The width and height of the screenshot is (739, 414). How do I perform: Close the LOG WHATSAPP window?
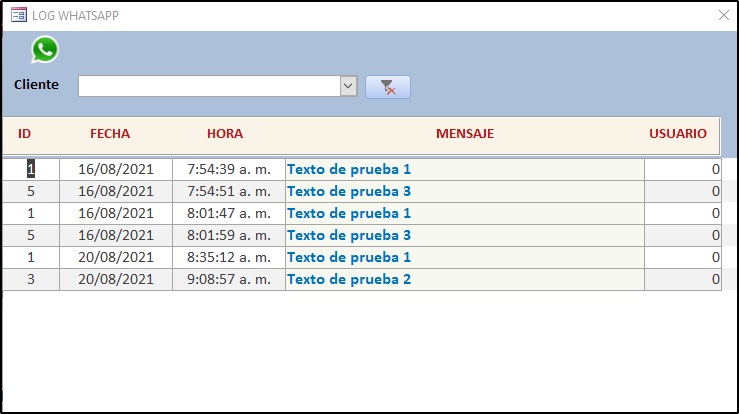tap(723, 15)
